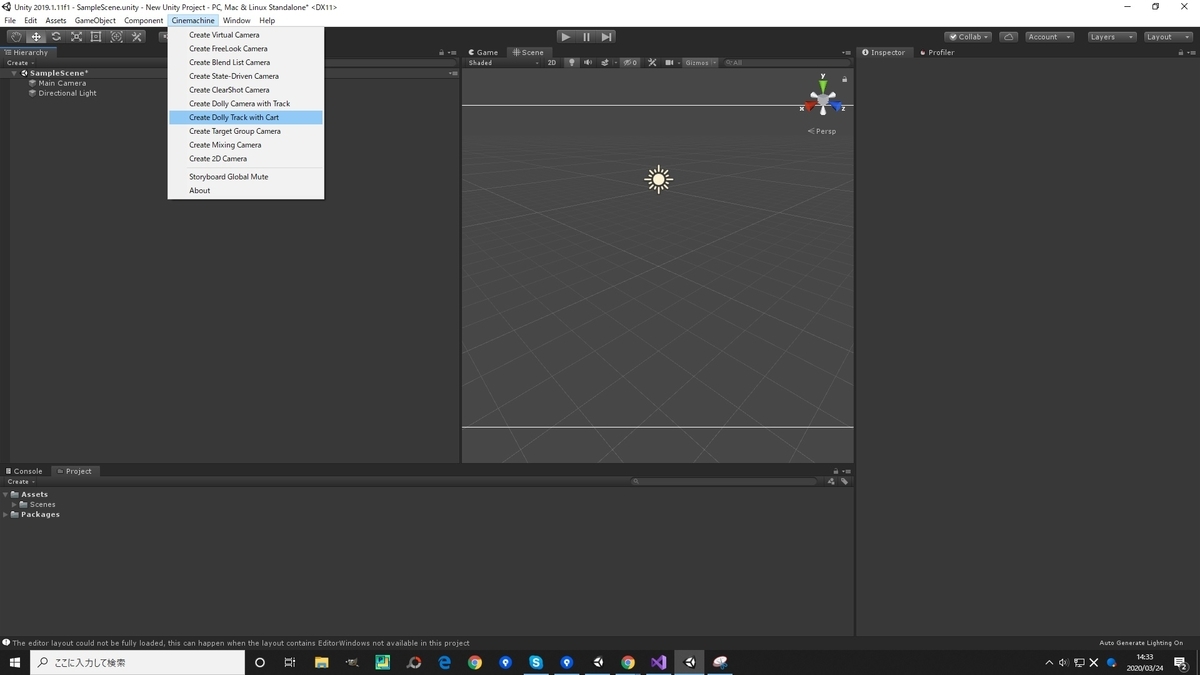
Task: Open component editor tools in Scene
Action: 652,62
